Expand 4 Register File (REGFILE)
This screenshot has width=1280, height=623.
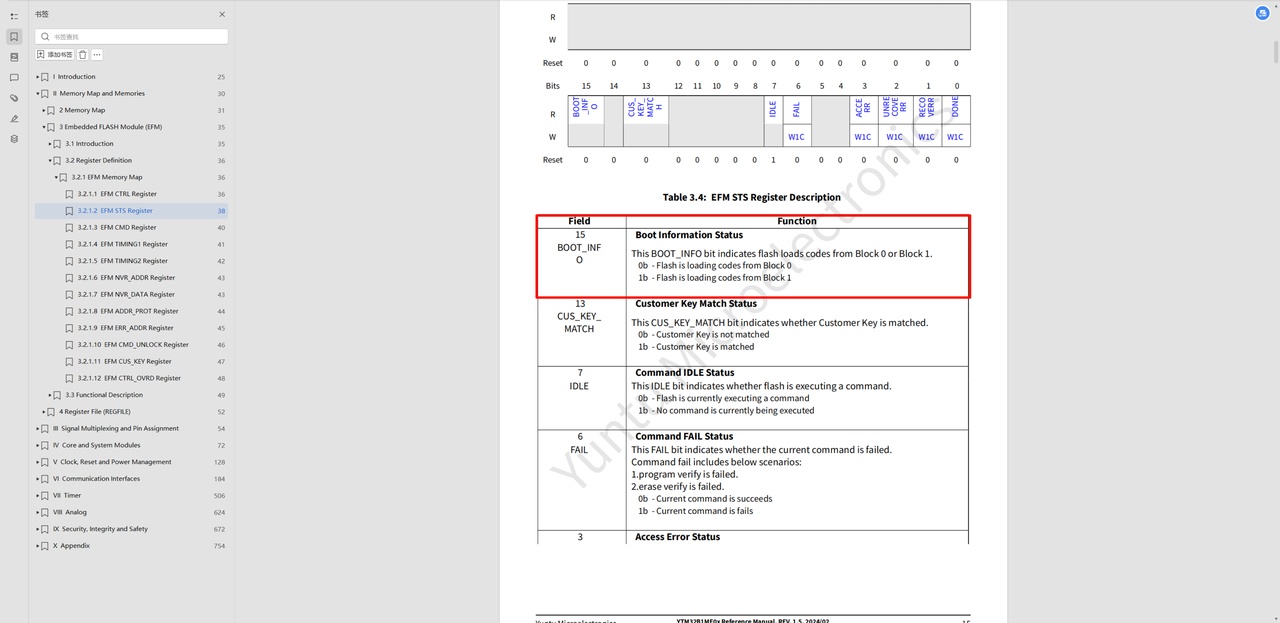coord(44,412)
